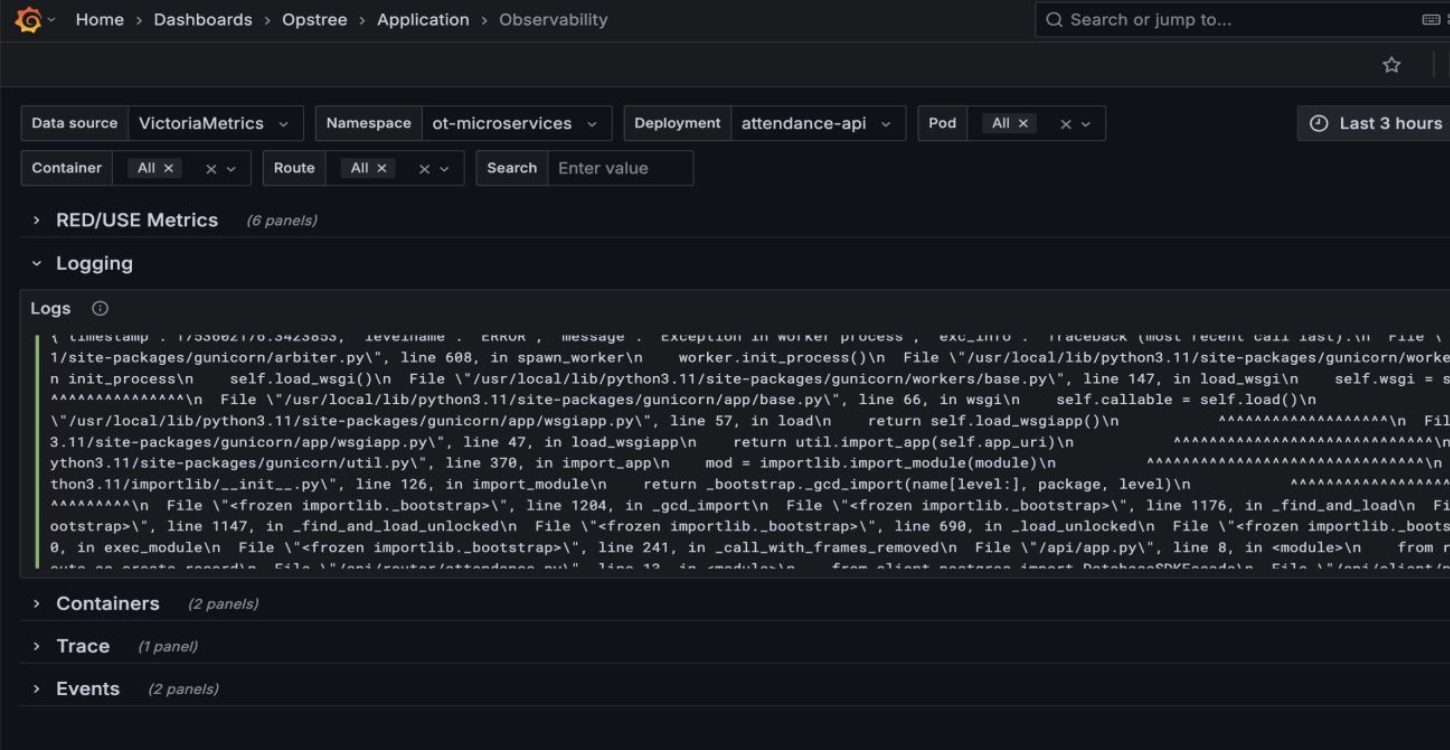Clear the Route filter selection

424,169
